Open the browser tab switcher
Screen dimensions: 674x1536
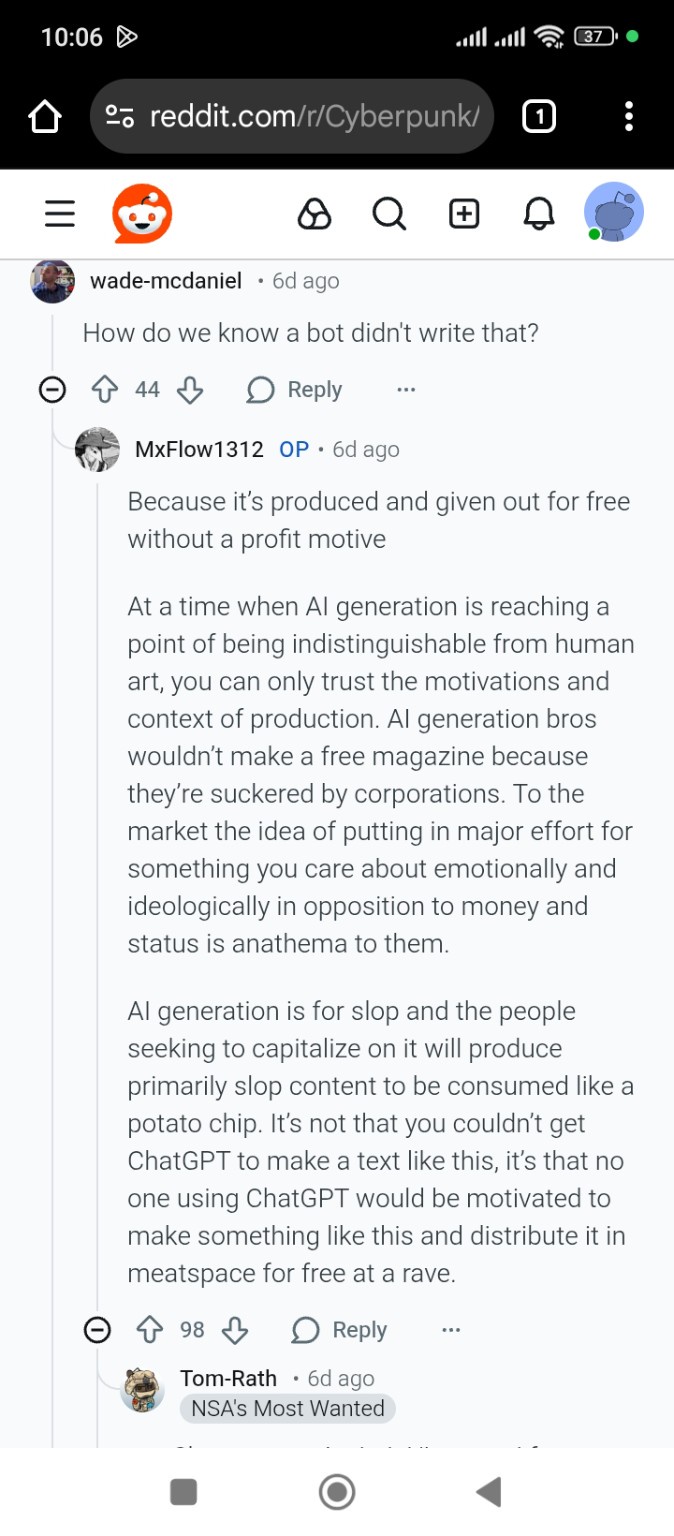pos(539,117)
